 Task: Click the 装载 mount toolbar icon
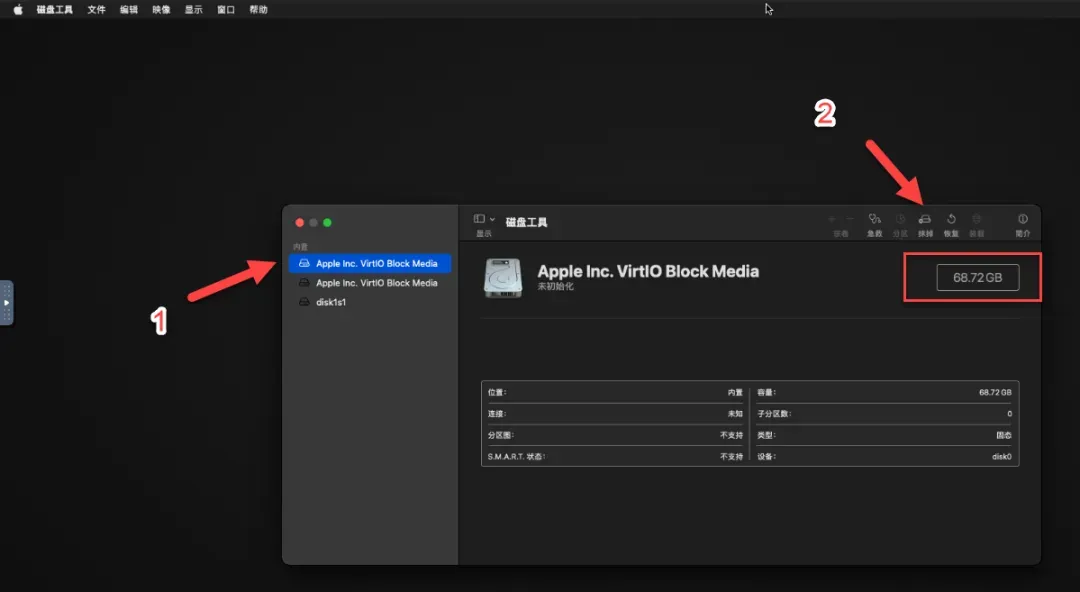(977, 219)
